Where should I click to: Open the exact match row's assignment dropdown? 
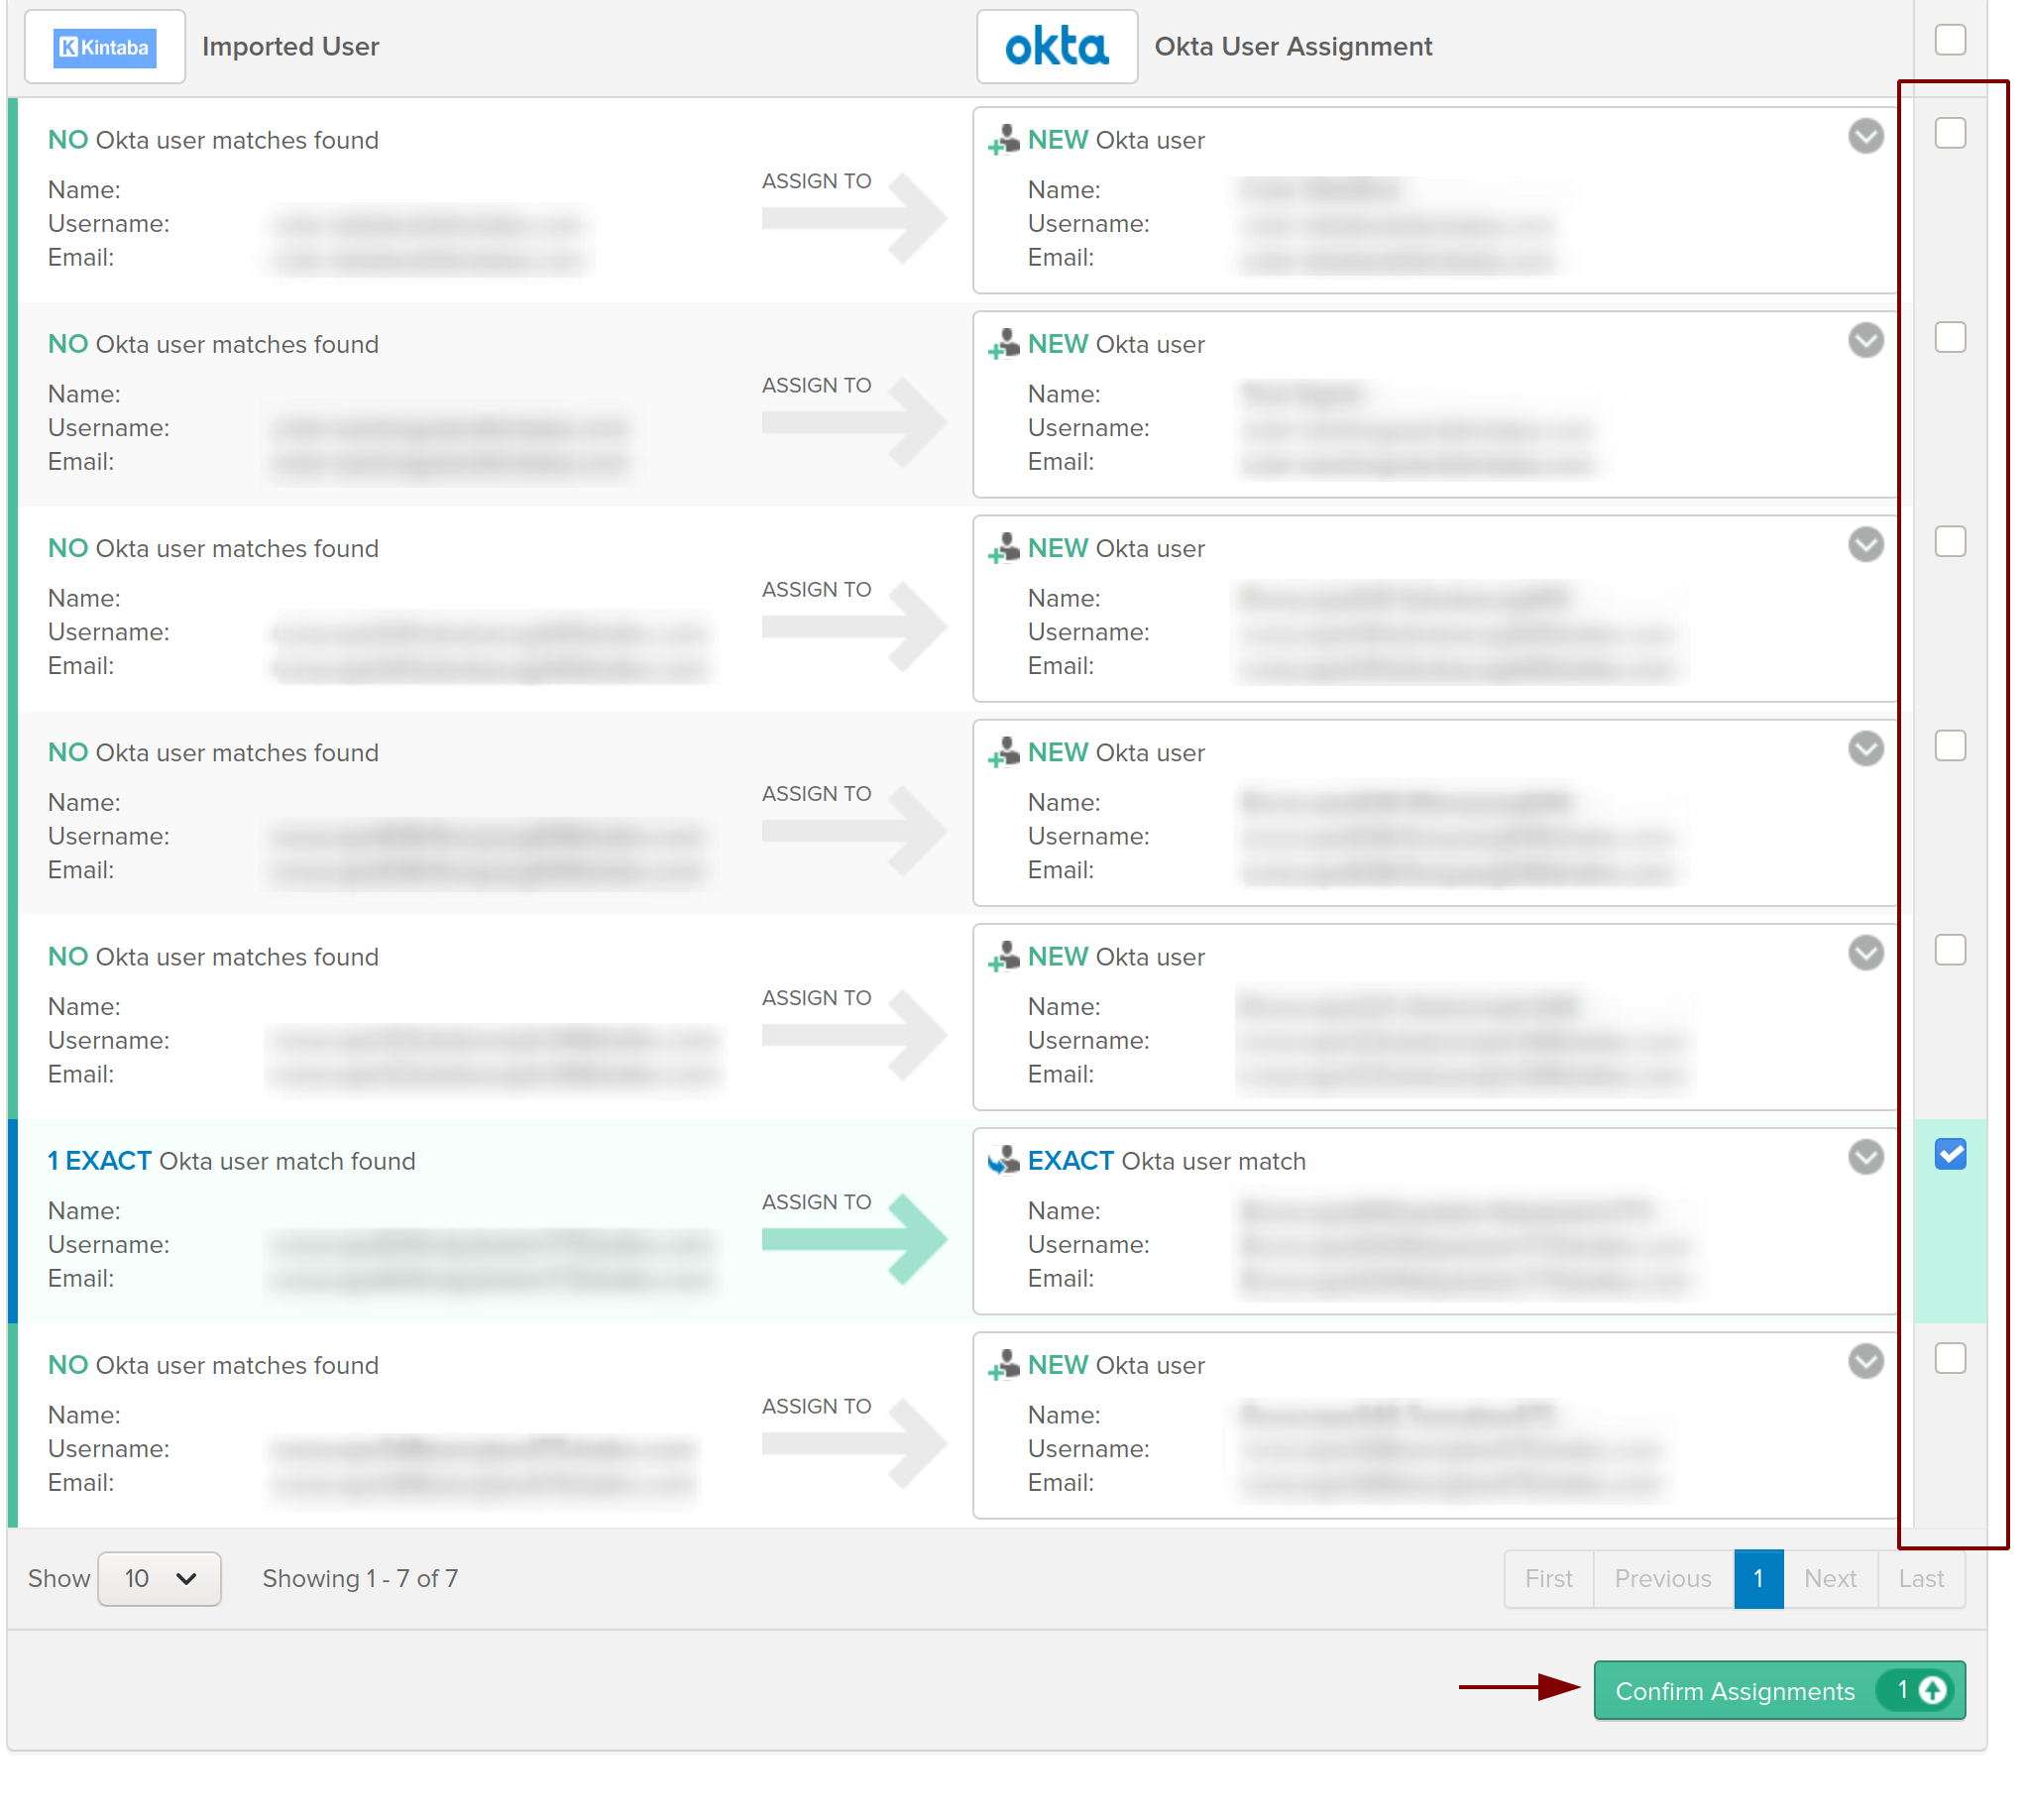[x=1865, y=1157]
